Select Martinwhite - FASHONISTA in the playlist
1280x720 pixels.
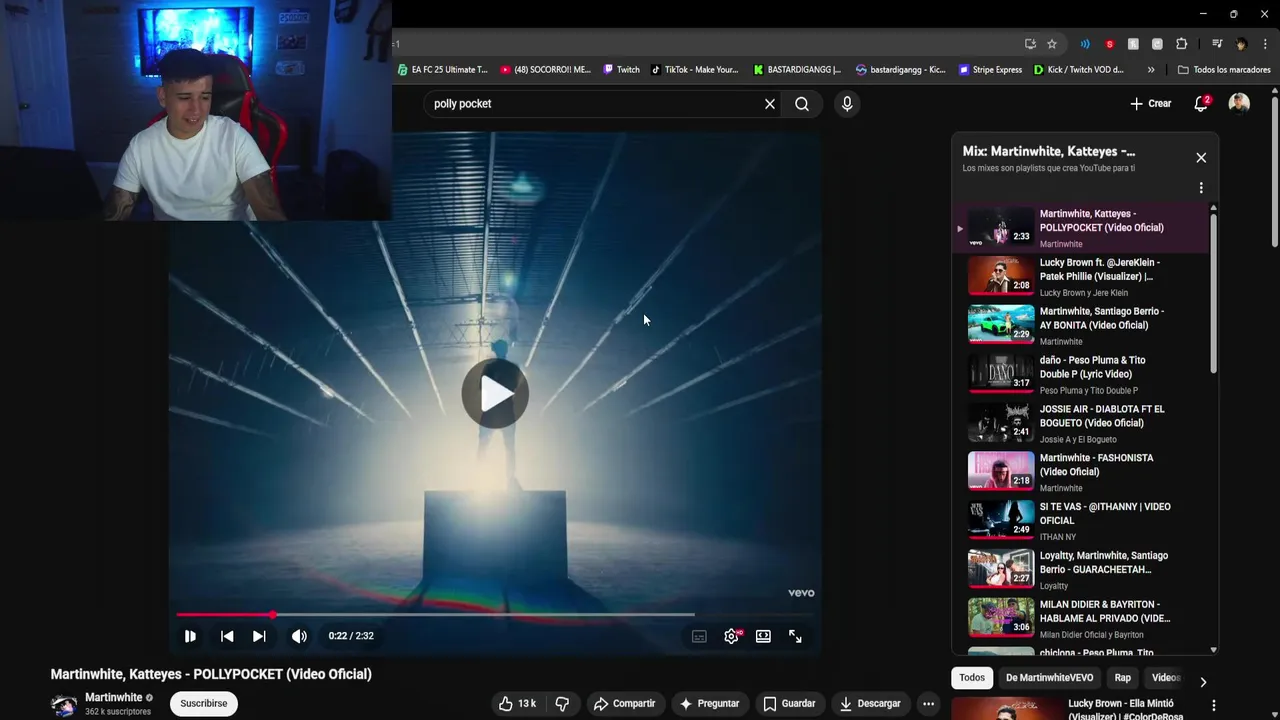pos(1080,472)
